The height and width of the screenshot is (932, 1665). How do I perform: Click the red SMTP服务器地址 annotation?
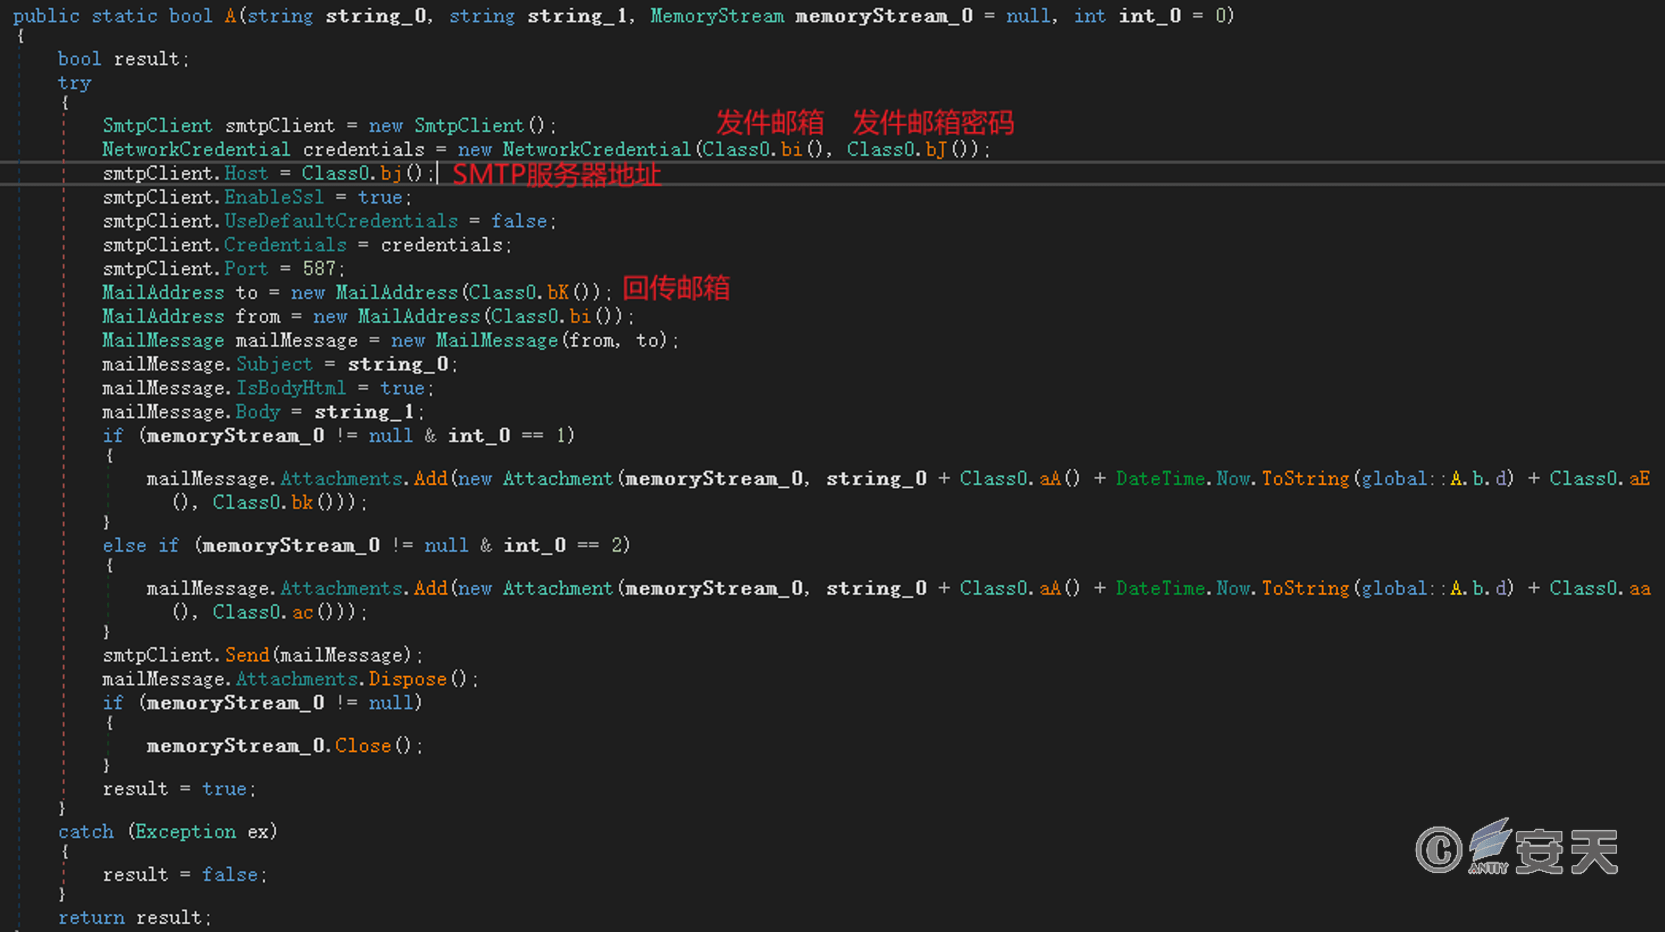click(556, 175)
